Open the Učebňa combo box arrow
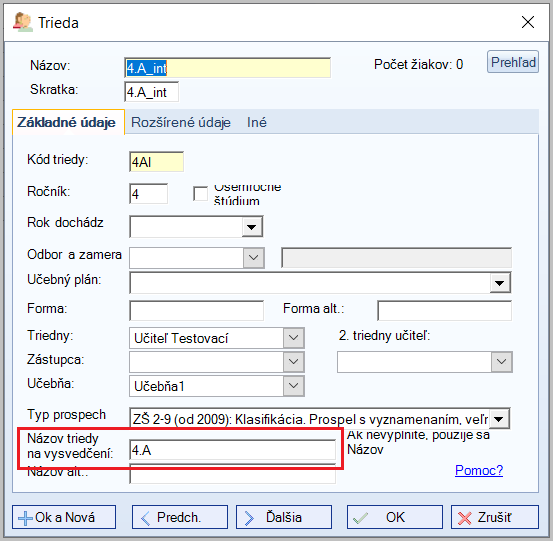Screen dimensions: 553x541 coord(293,385)
